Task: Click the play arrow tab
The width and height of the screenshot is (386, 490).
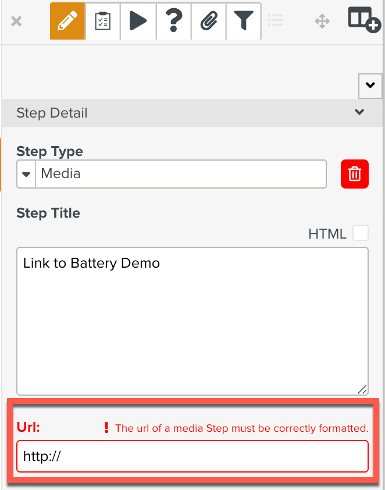Action: pyautogui.click(x=138, y=21)
